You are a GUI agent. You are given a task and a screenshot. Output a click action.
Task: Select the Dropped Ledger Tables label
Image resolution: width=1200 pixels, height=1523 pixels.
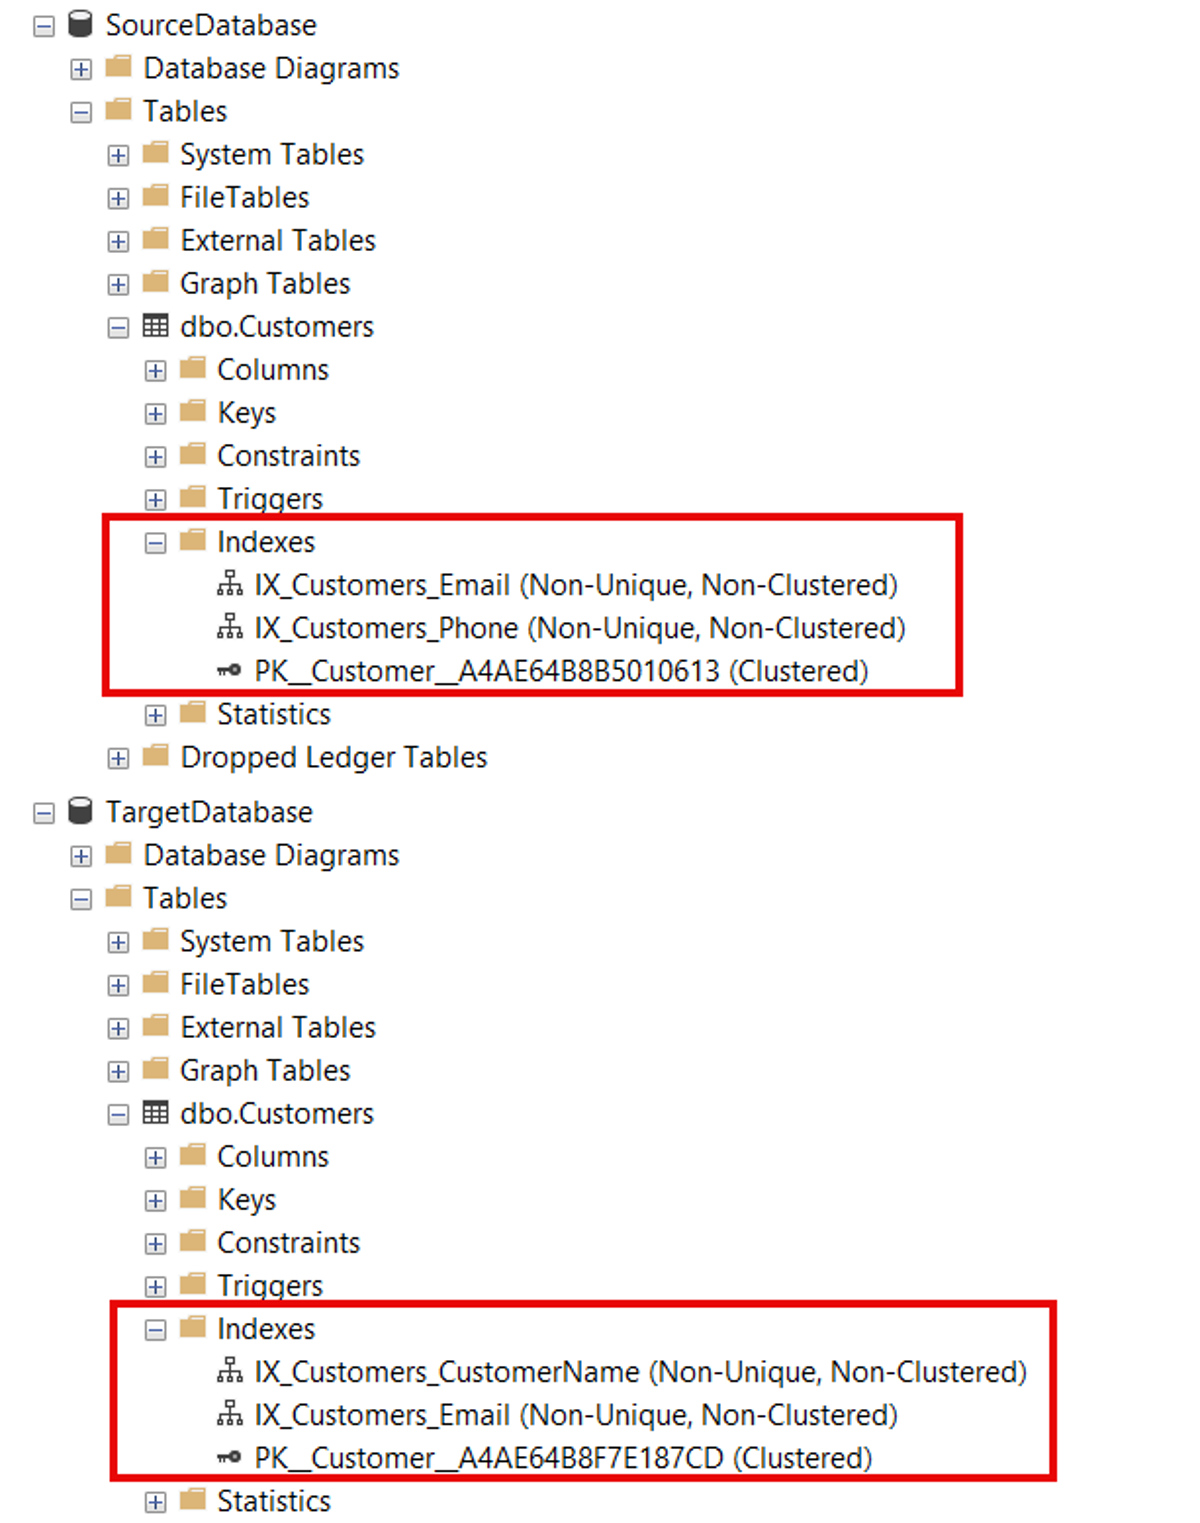[x=333, y=757]
